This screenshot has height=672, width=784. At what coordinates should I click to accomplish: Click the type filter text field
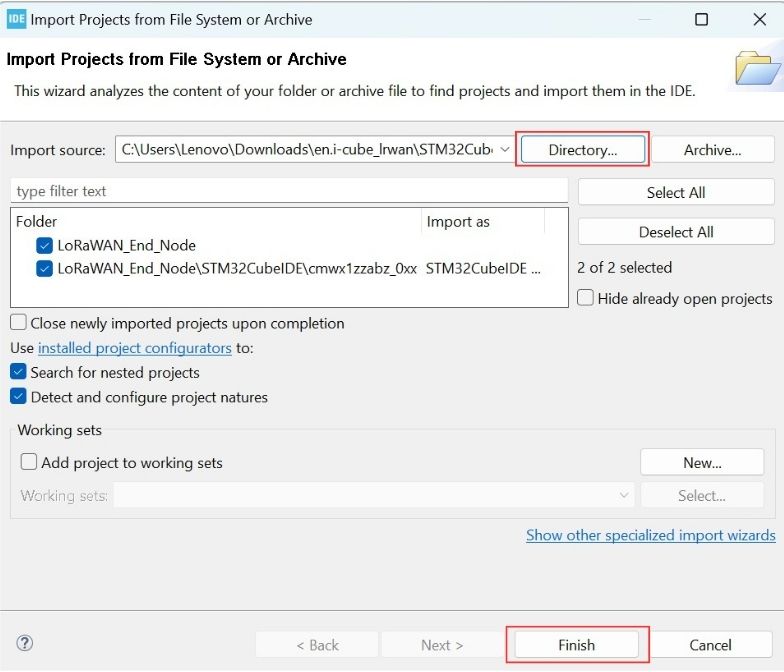pyautogui.click(x=288, y=191)
